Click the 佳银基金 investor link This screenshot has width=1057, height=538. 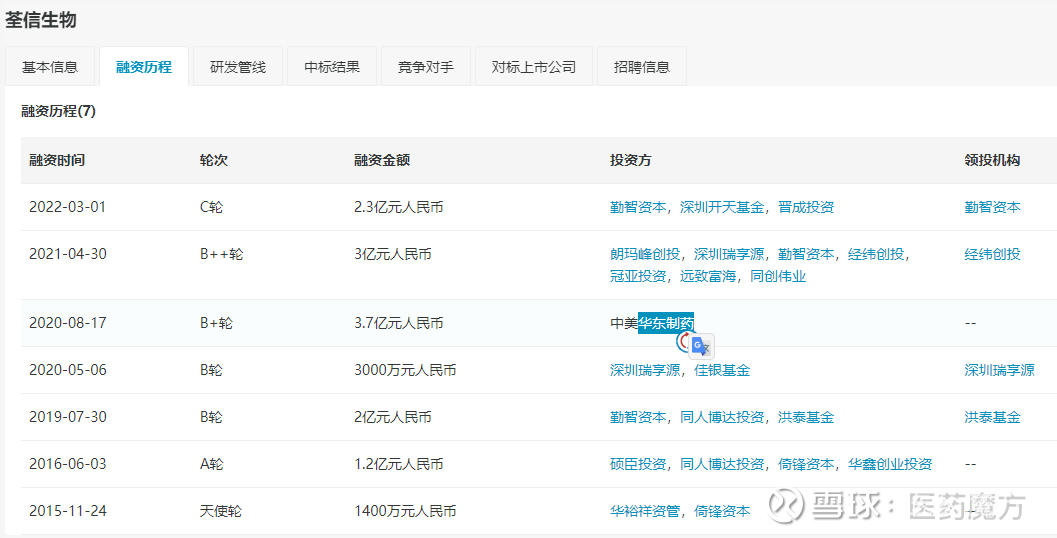722,370
